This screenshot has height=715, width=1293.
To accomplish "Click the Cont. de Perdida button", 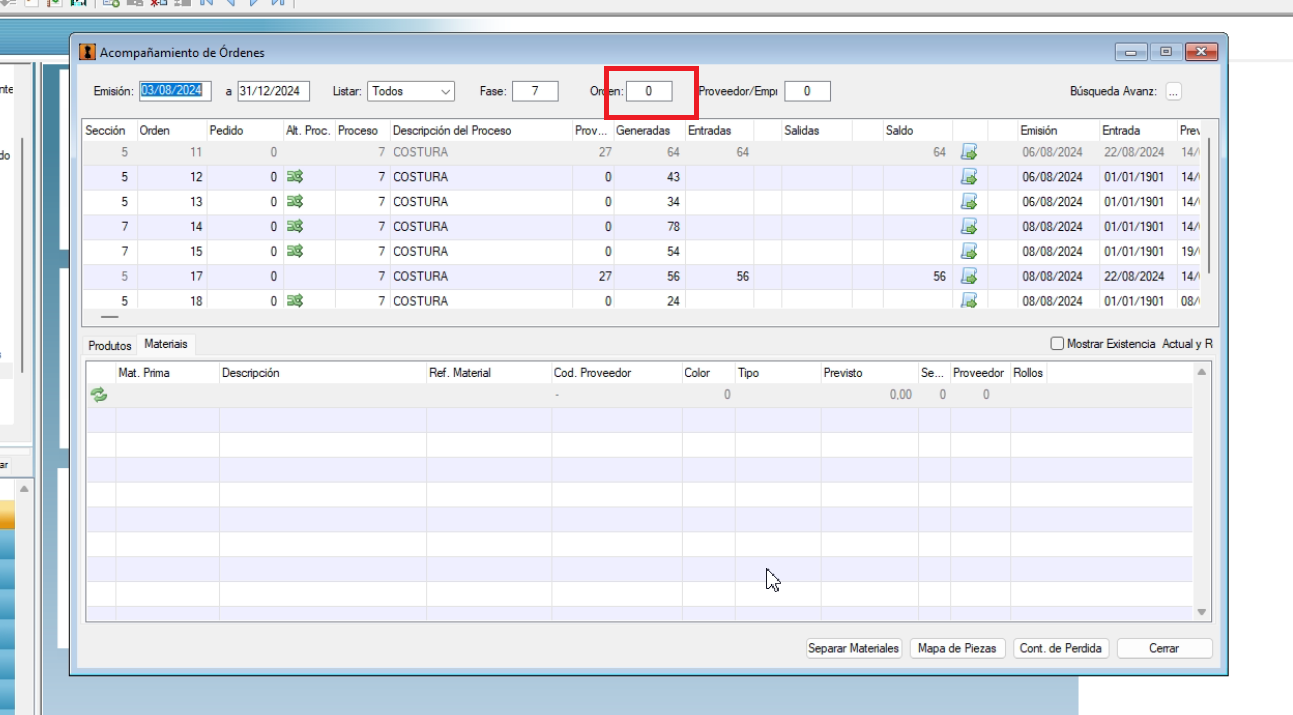I will [1061, 648].
